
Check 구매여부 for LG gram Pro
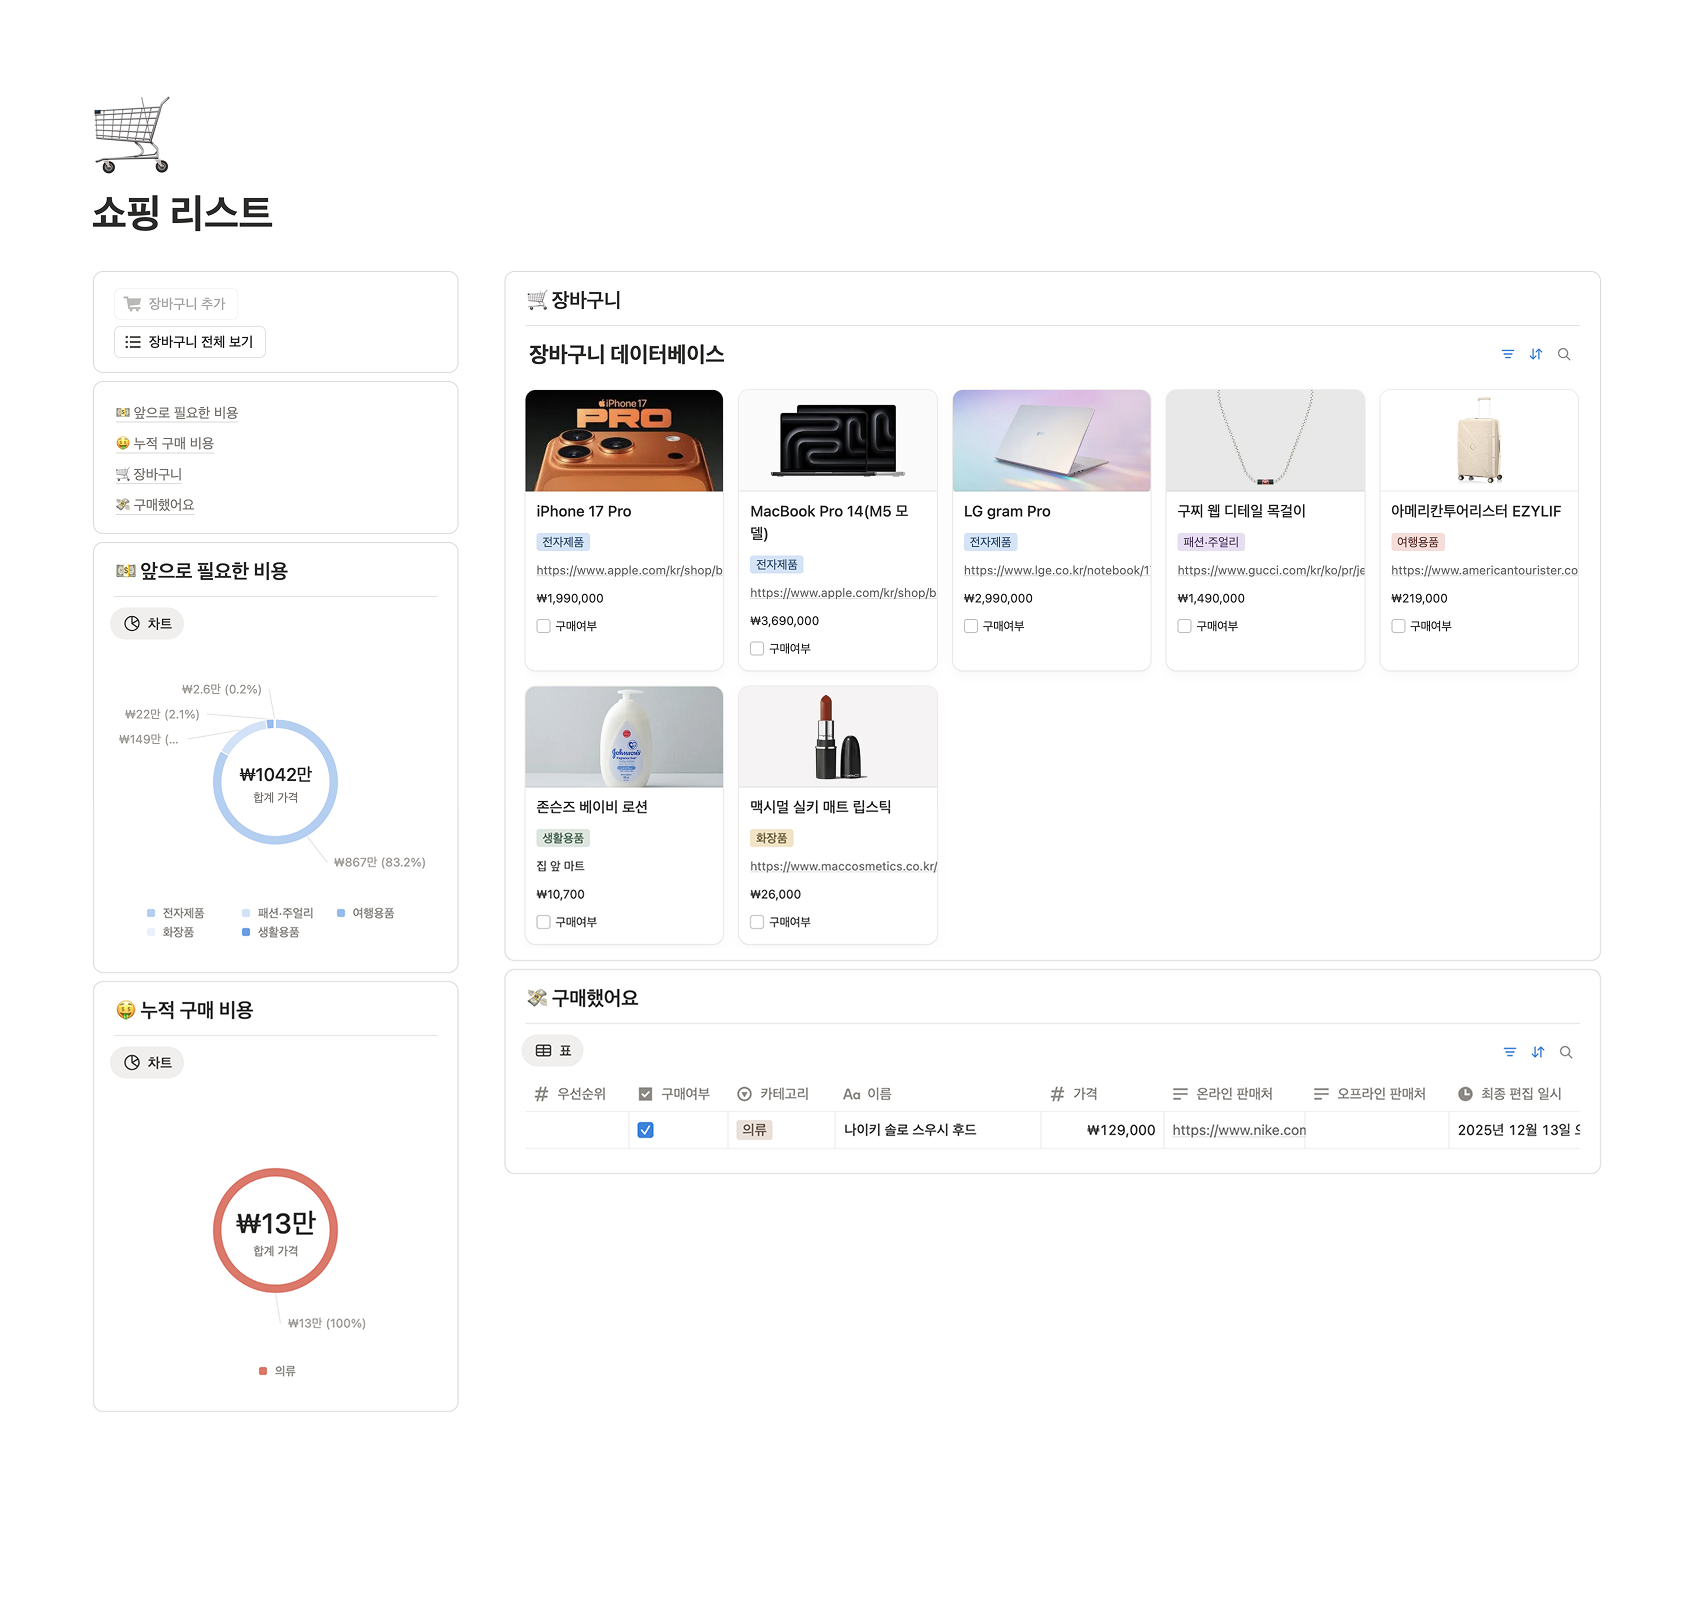[x=971, y=626]
